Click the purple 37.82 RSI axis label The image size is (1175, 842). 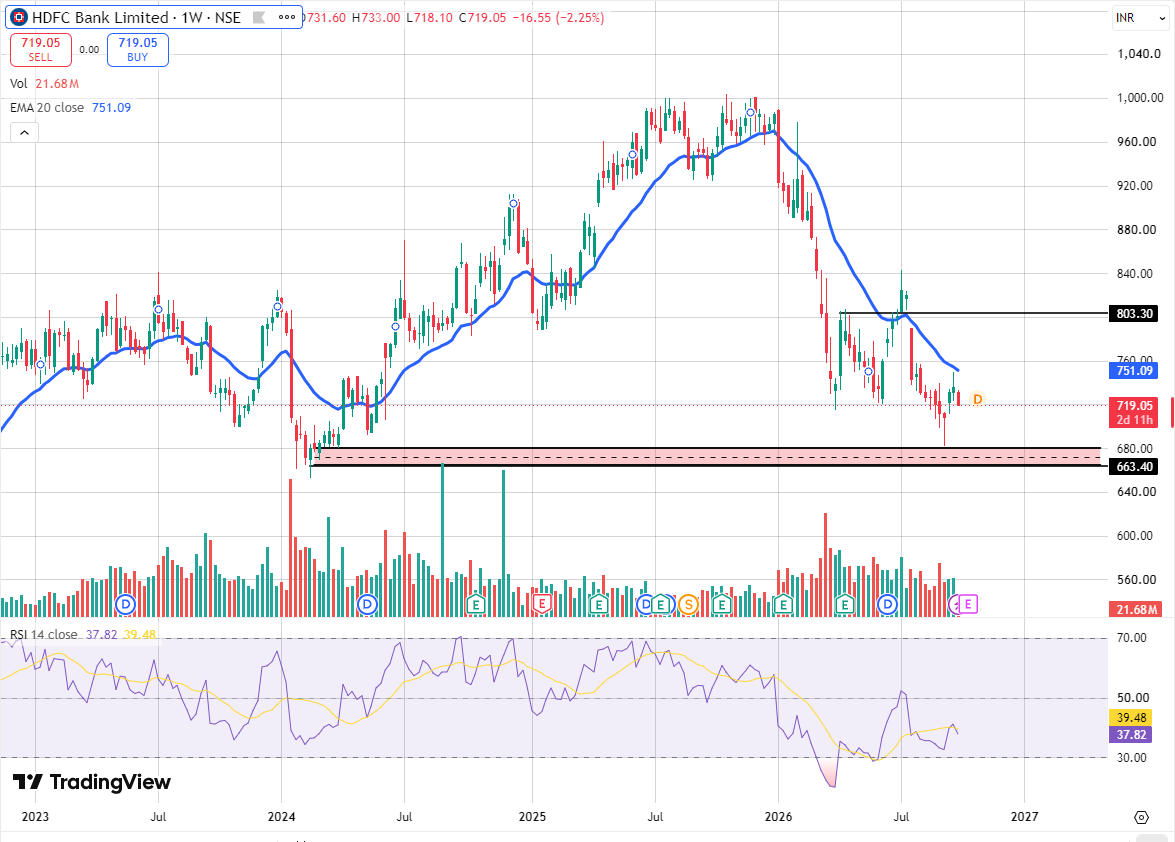coord(1131,735)
